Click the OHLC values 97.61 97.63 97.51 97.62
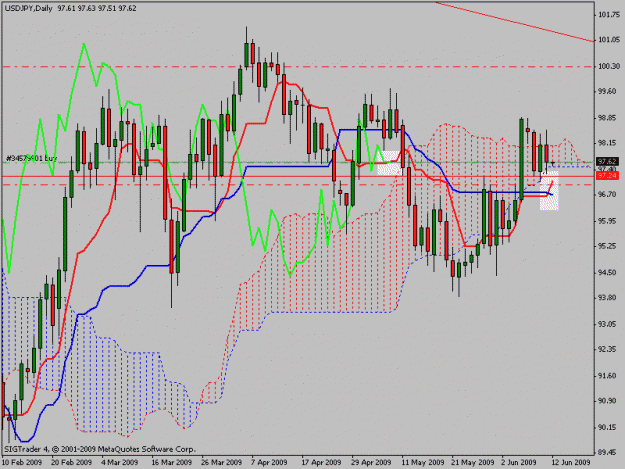 point(97,8)
